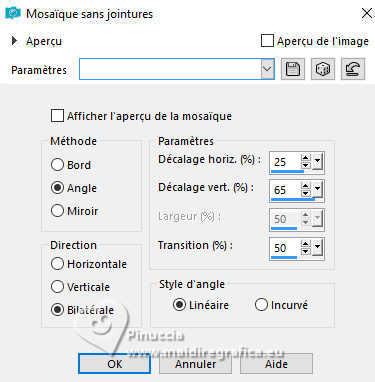The height and width of the screenshot is (382, 375).
Task: Click the Mosaïque sans jointures app icon
Action: [x=13, y=13]
